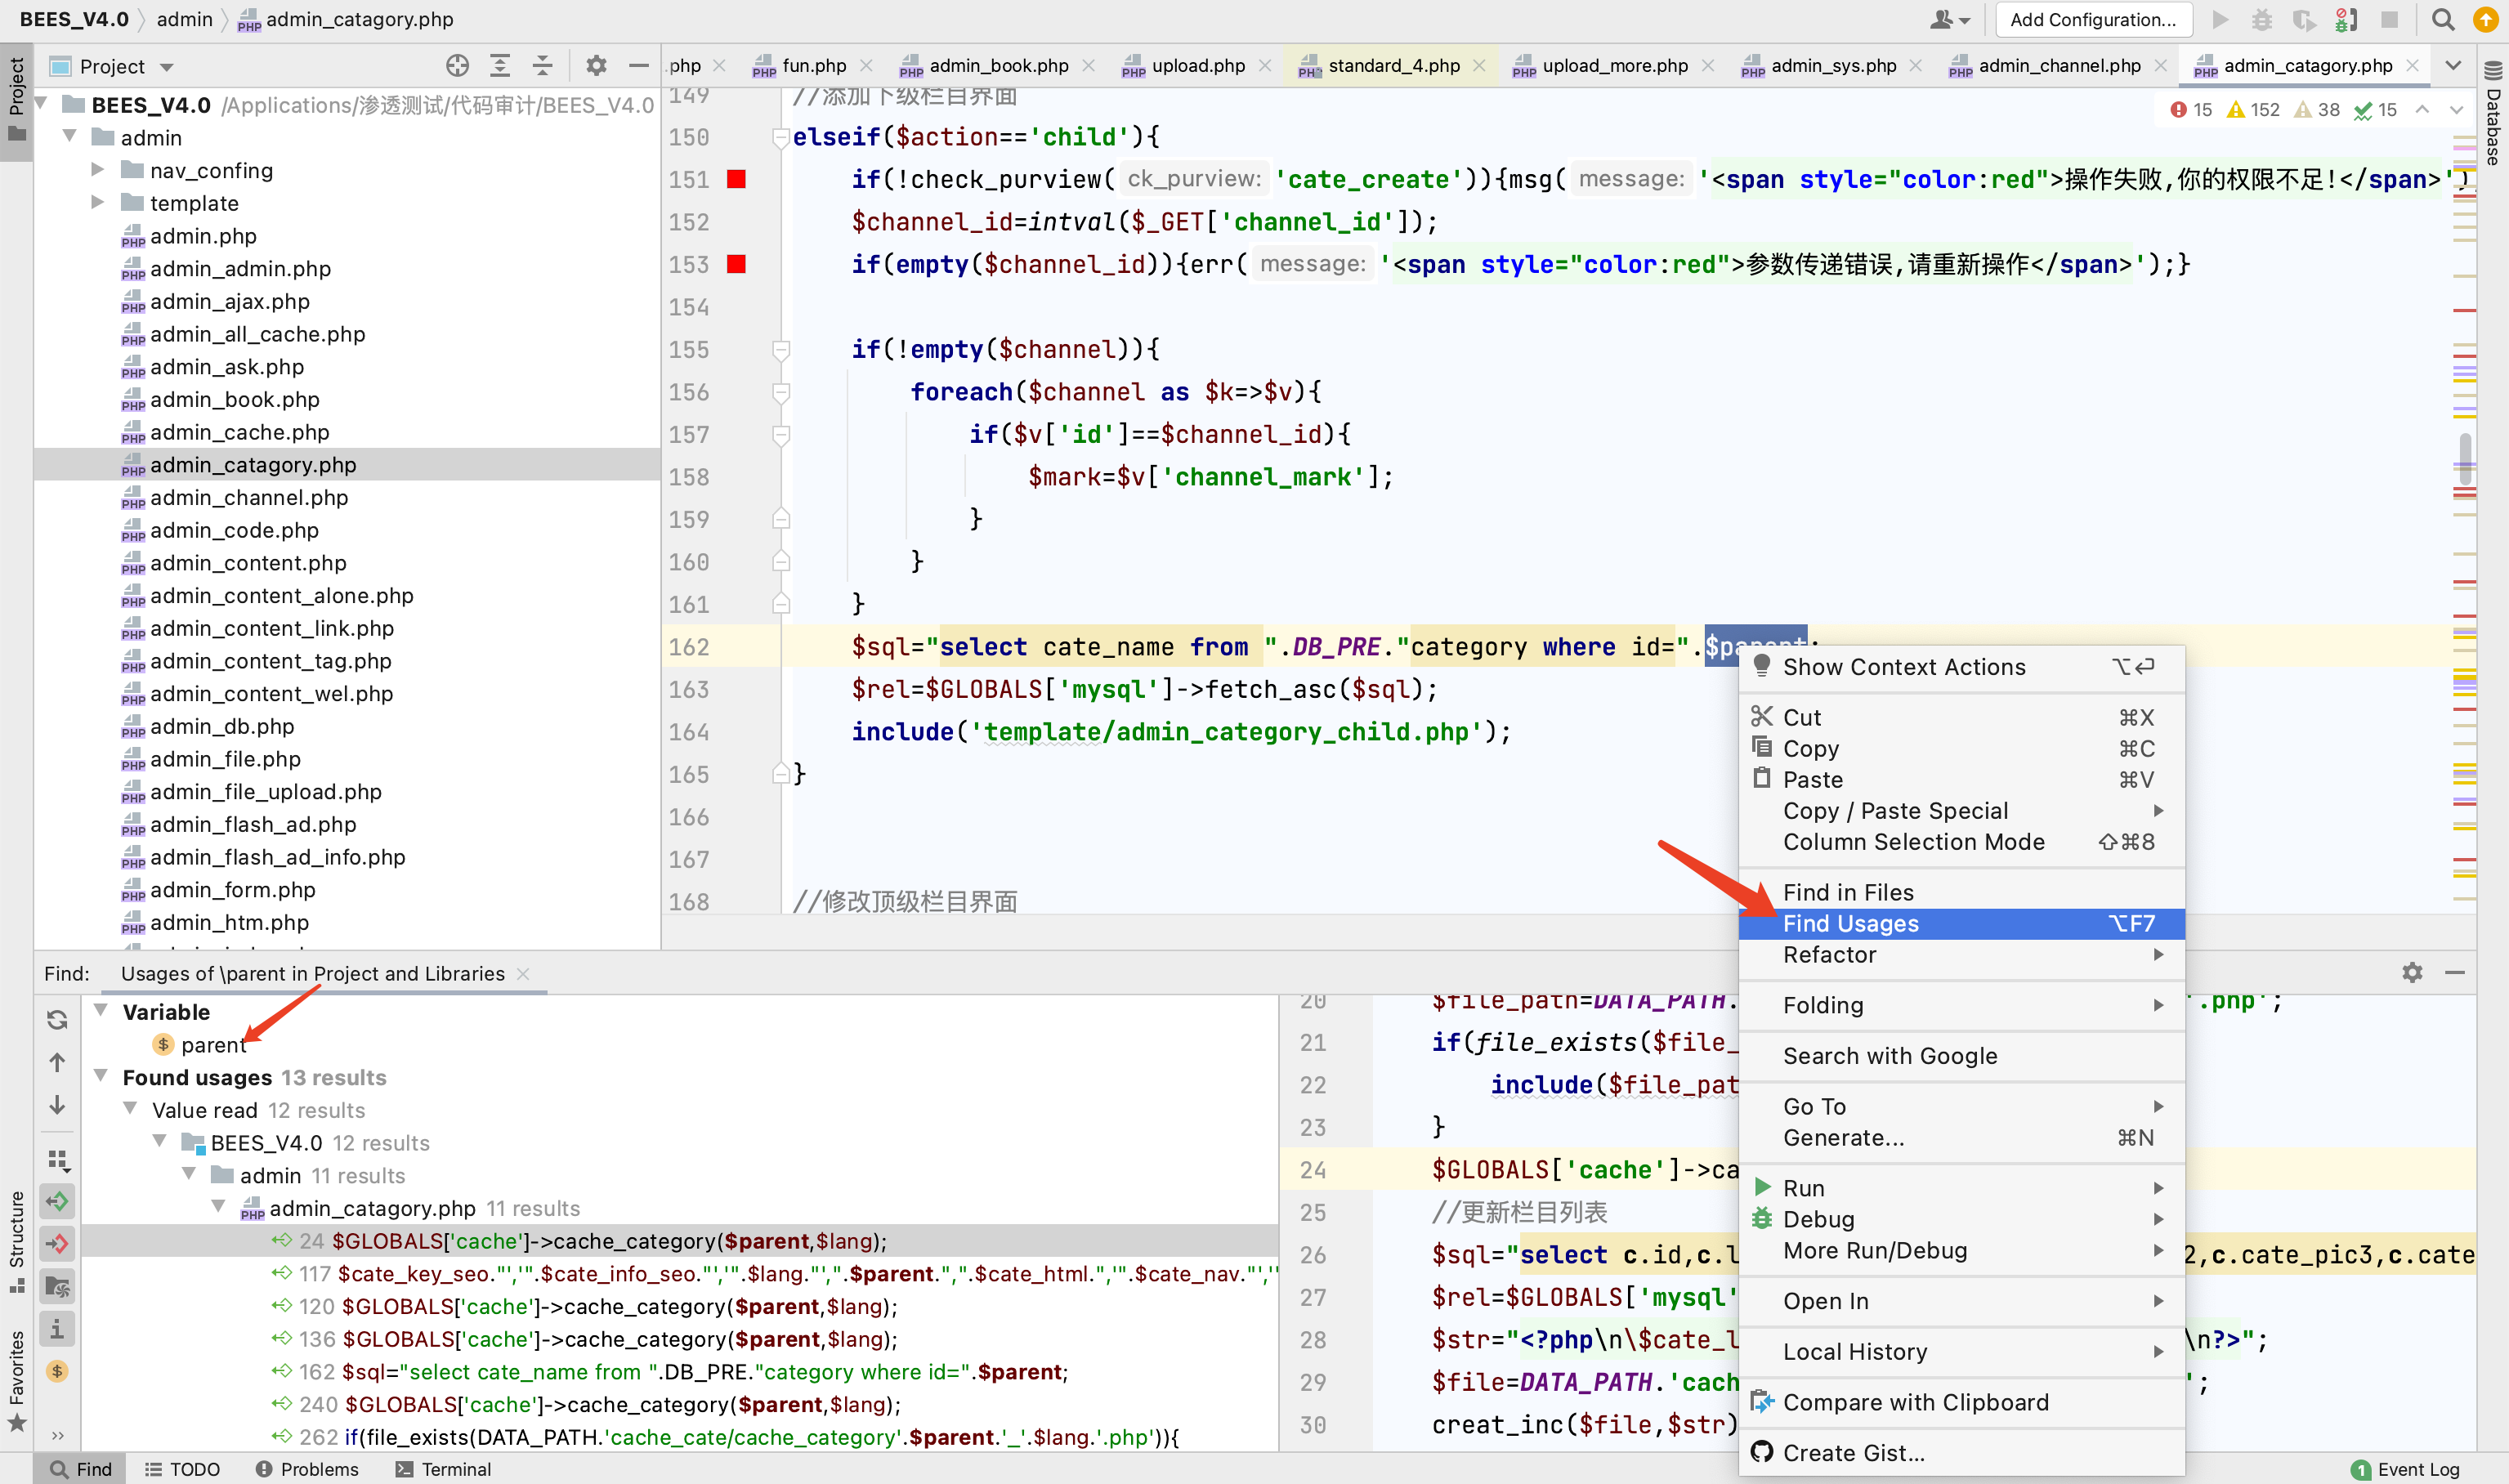Open the user account dropdown in top toolbar
2509x1484 pixels.
pos(1949,20)
